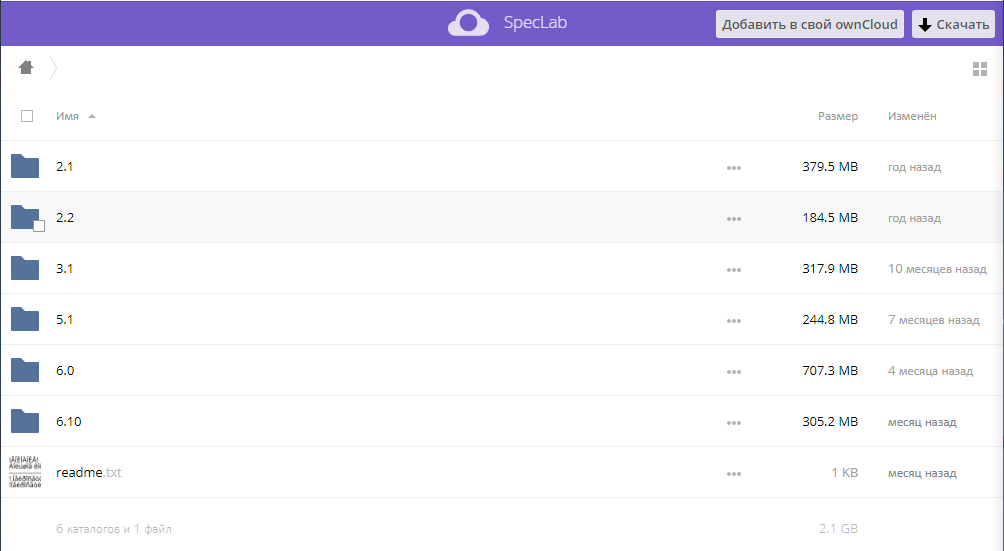1004x551 pixels.
Task: Open actions menu for folder 2.1
Action: coord(734,168)
